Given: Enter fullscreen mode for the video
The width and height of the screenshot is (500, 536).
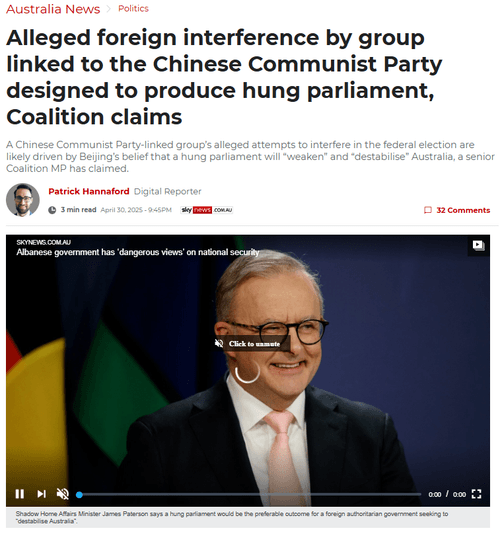Looking at the screenshot, I should [x=476, y=494].
